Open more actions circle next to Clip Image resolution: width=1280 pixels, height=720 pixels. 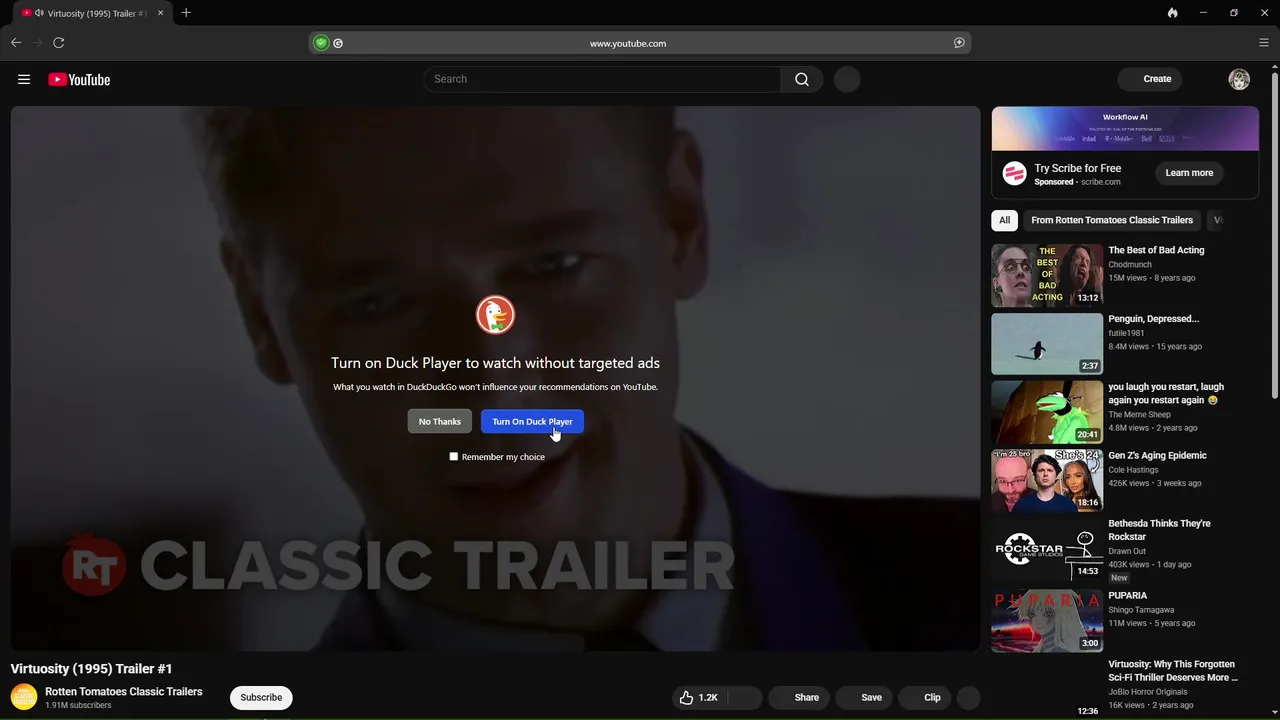tap(968, 698)
